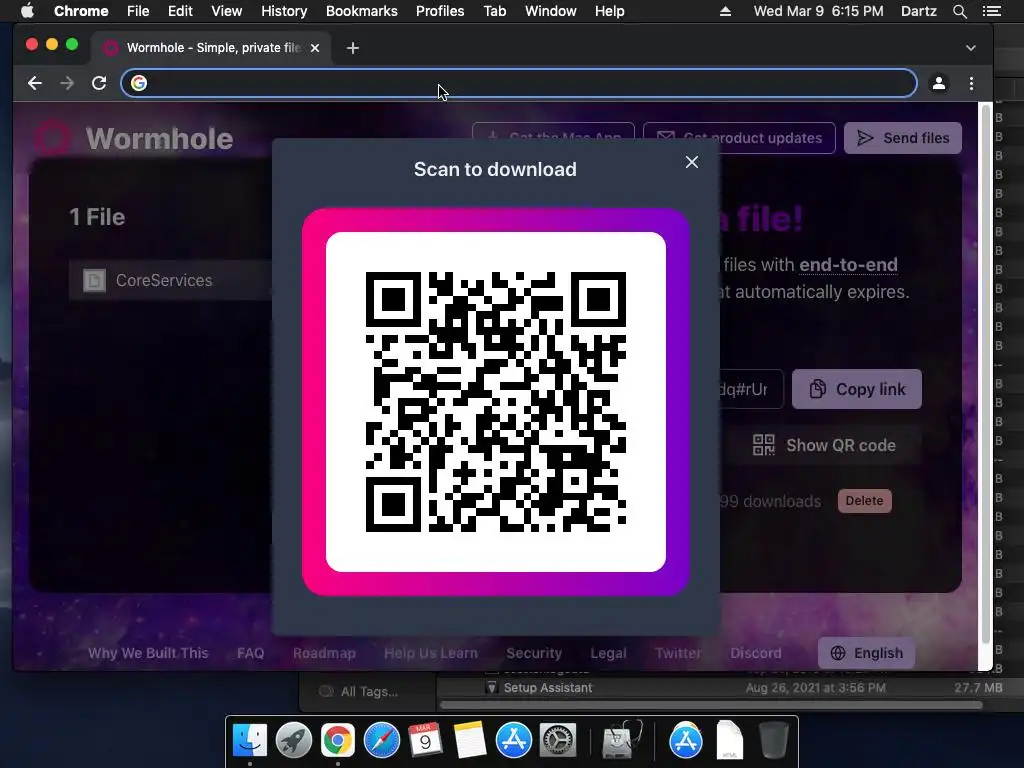
Task: Open the Security footer link
Action: (x=534, y=653)
